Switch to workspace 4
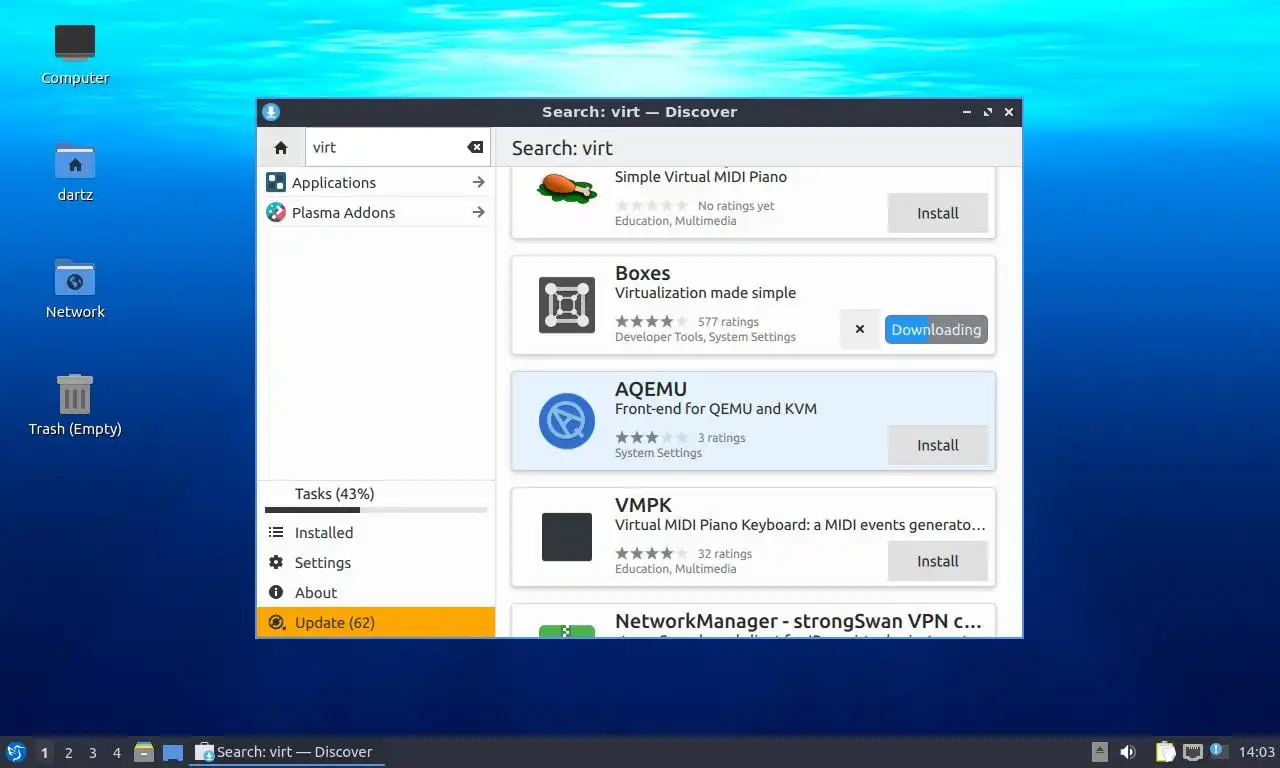 (117, 753)
